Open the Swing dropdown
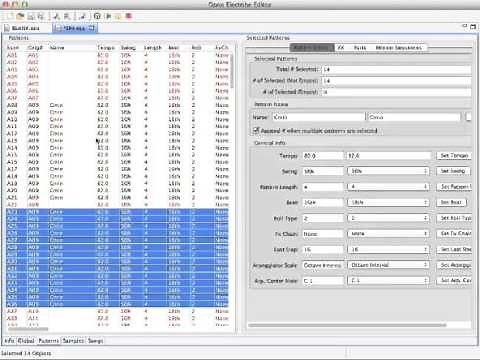The width and height of the screenshot is (480, 360). coord(388,171)
